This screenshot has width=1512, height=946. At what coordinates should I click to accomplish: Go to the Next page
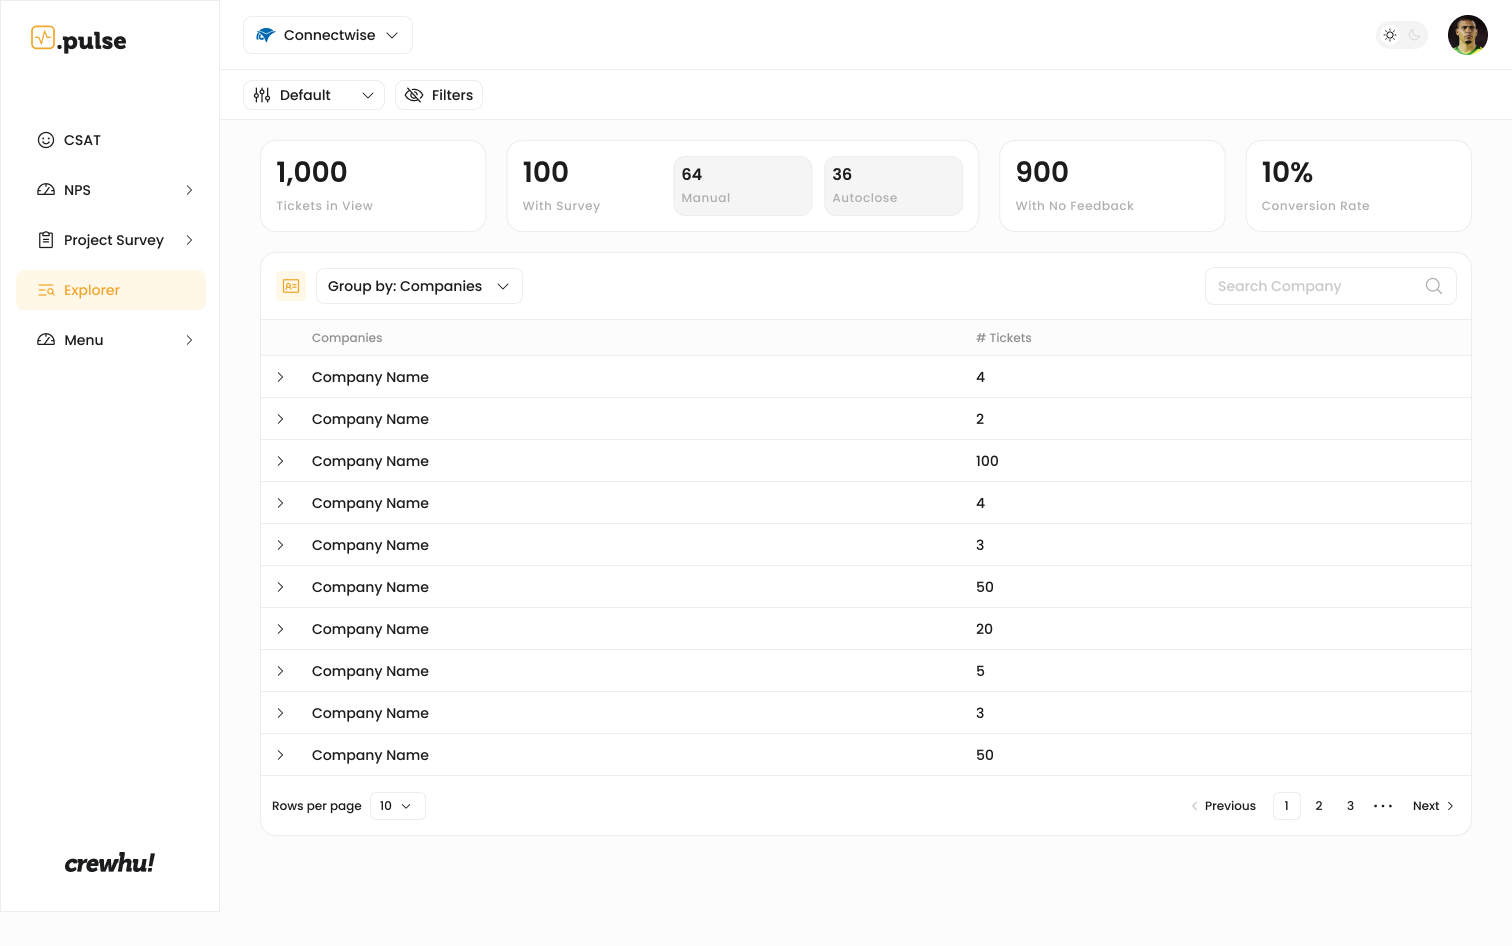pyautogui.click(x=1433, y=806)
